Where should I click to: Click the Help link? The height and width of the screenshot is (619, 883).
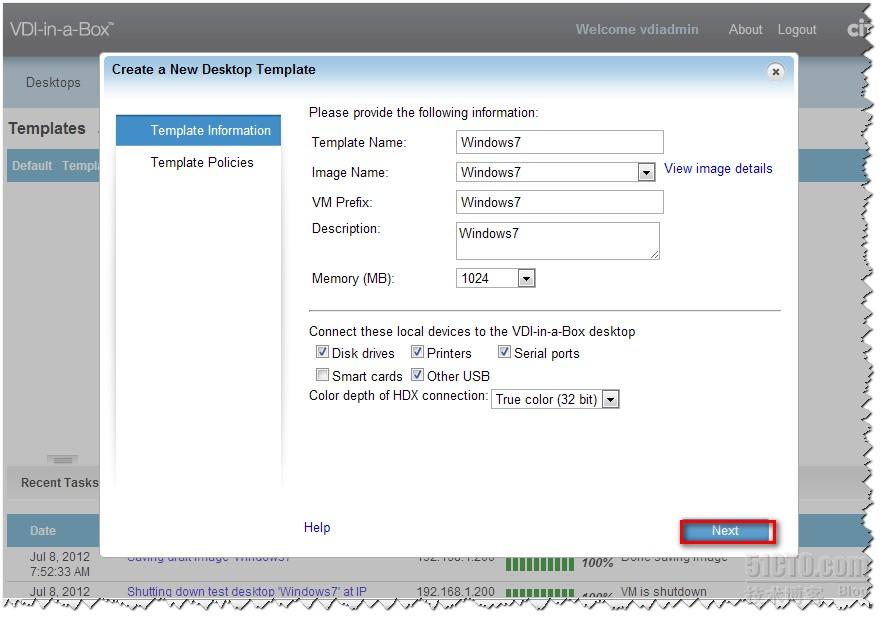[x=317, y=527]
